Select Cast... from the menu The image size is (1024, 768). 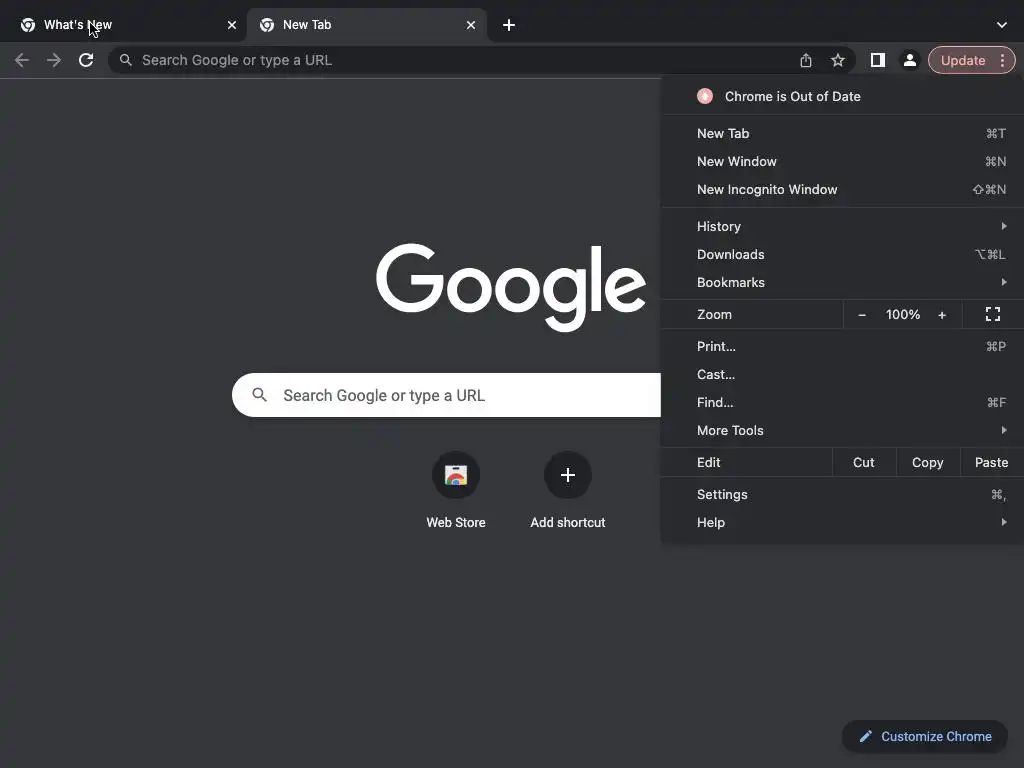(842, 375)
